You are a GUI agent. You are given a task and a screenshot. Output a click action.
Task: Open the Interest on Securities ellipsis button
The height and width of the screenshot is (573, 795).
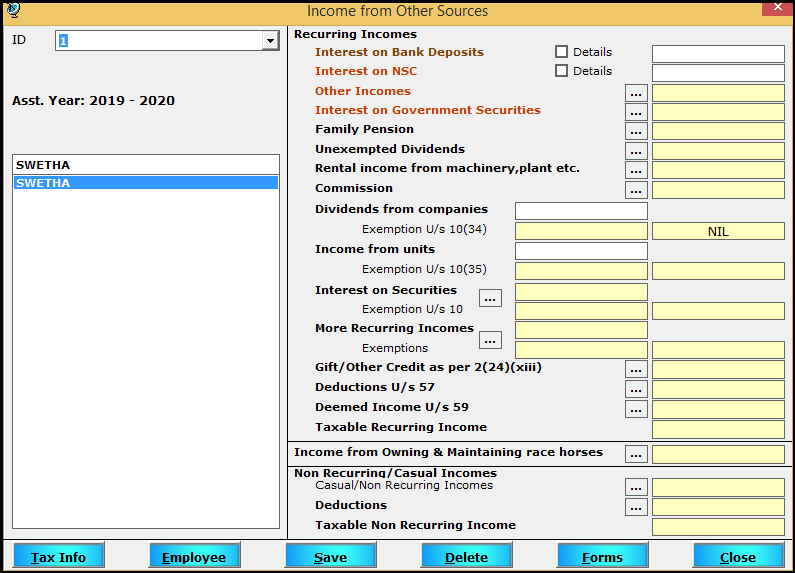click(490, 298)
